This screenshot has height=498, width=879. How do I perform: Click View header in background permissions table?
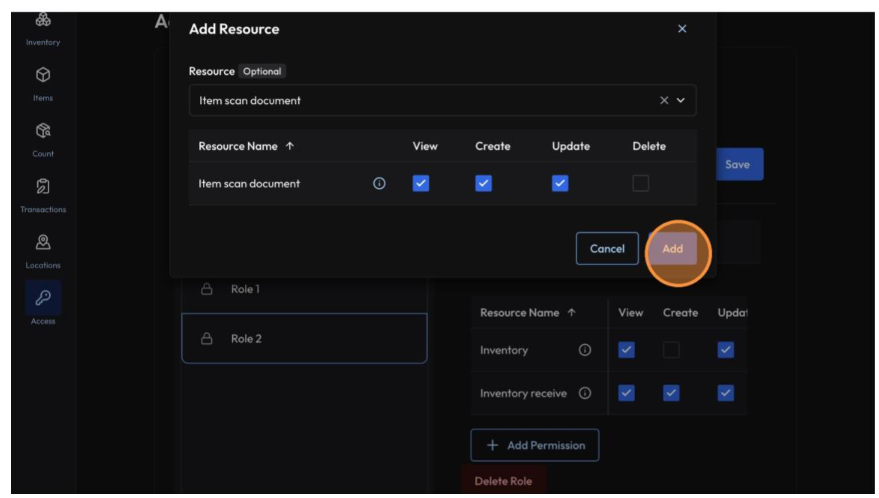click(631, 312)
